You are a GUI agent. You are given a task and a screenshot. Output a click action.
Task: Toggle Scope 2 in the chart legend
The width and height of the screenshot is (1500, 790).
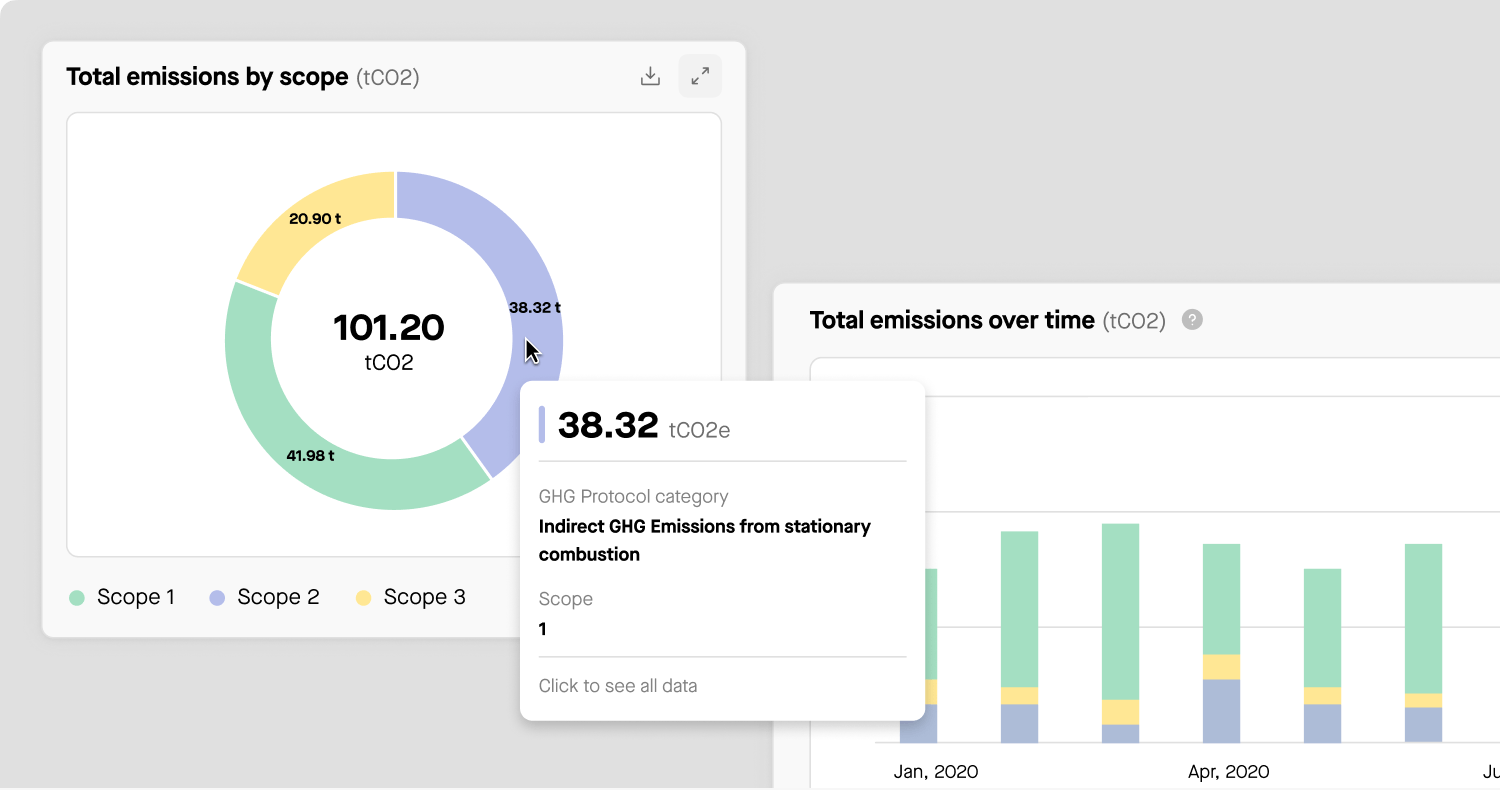click(x=264, y=597)
